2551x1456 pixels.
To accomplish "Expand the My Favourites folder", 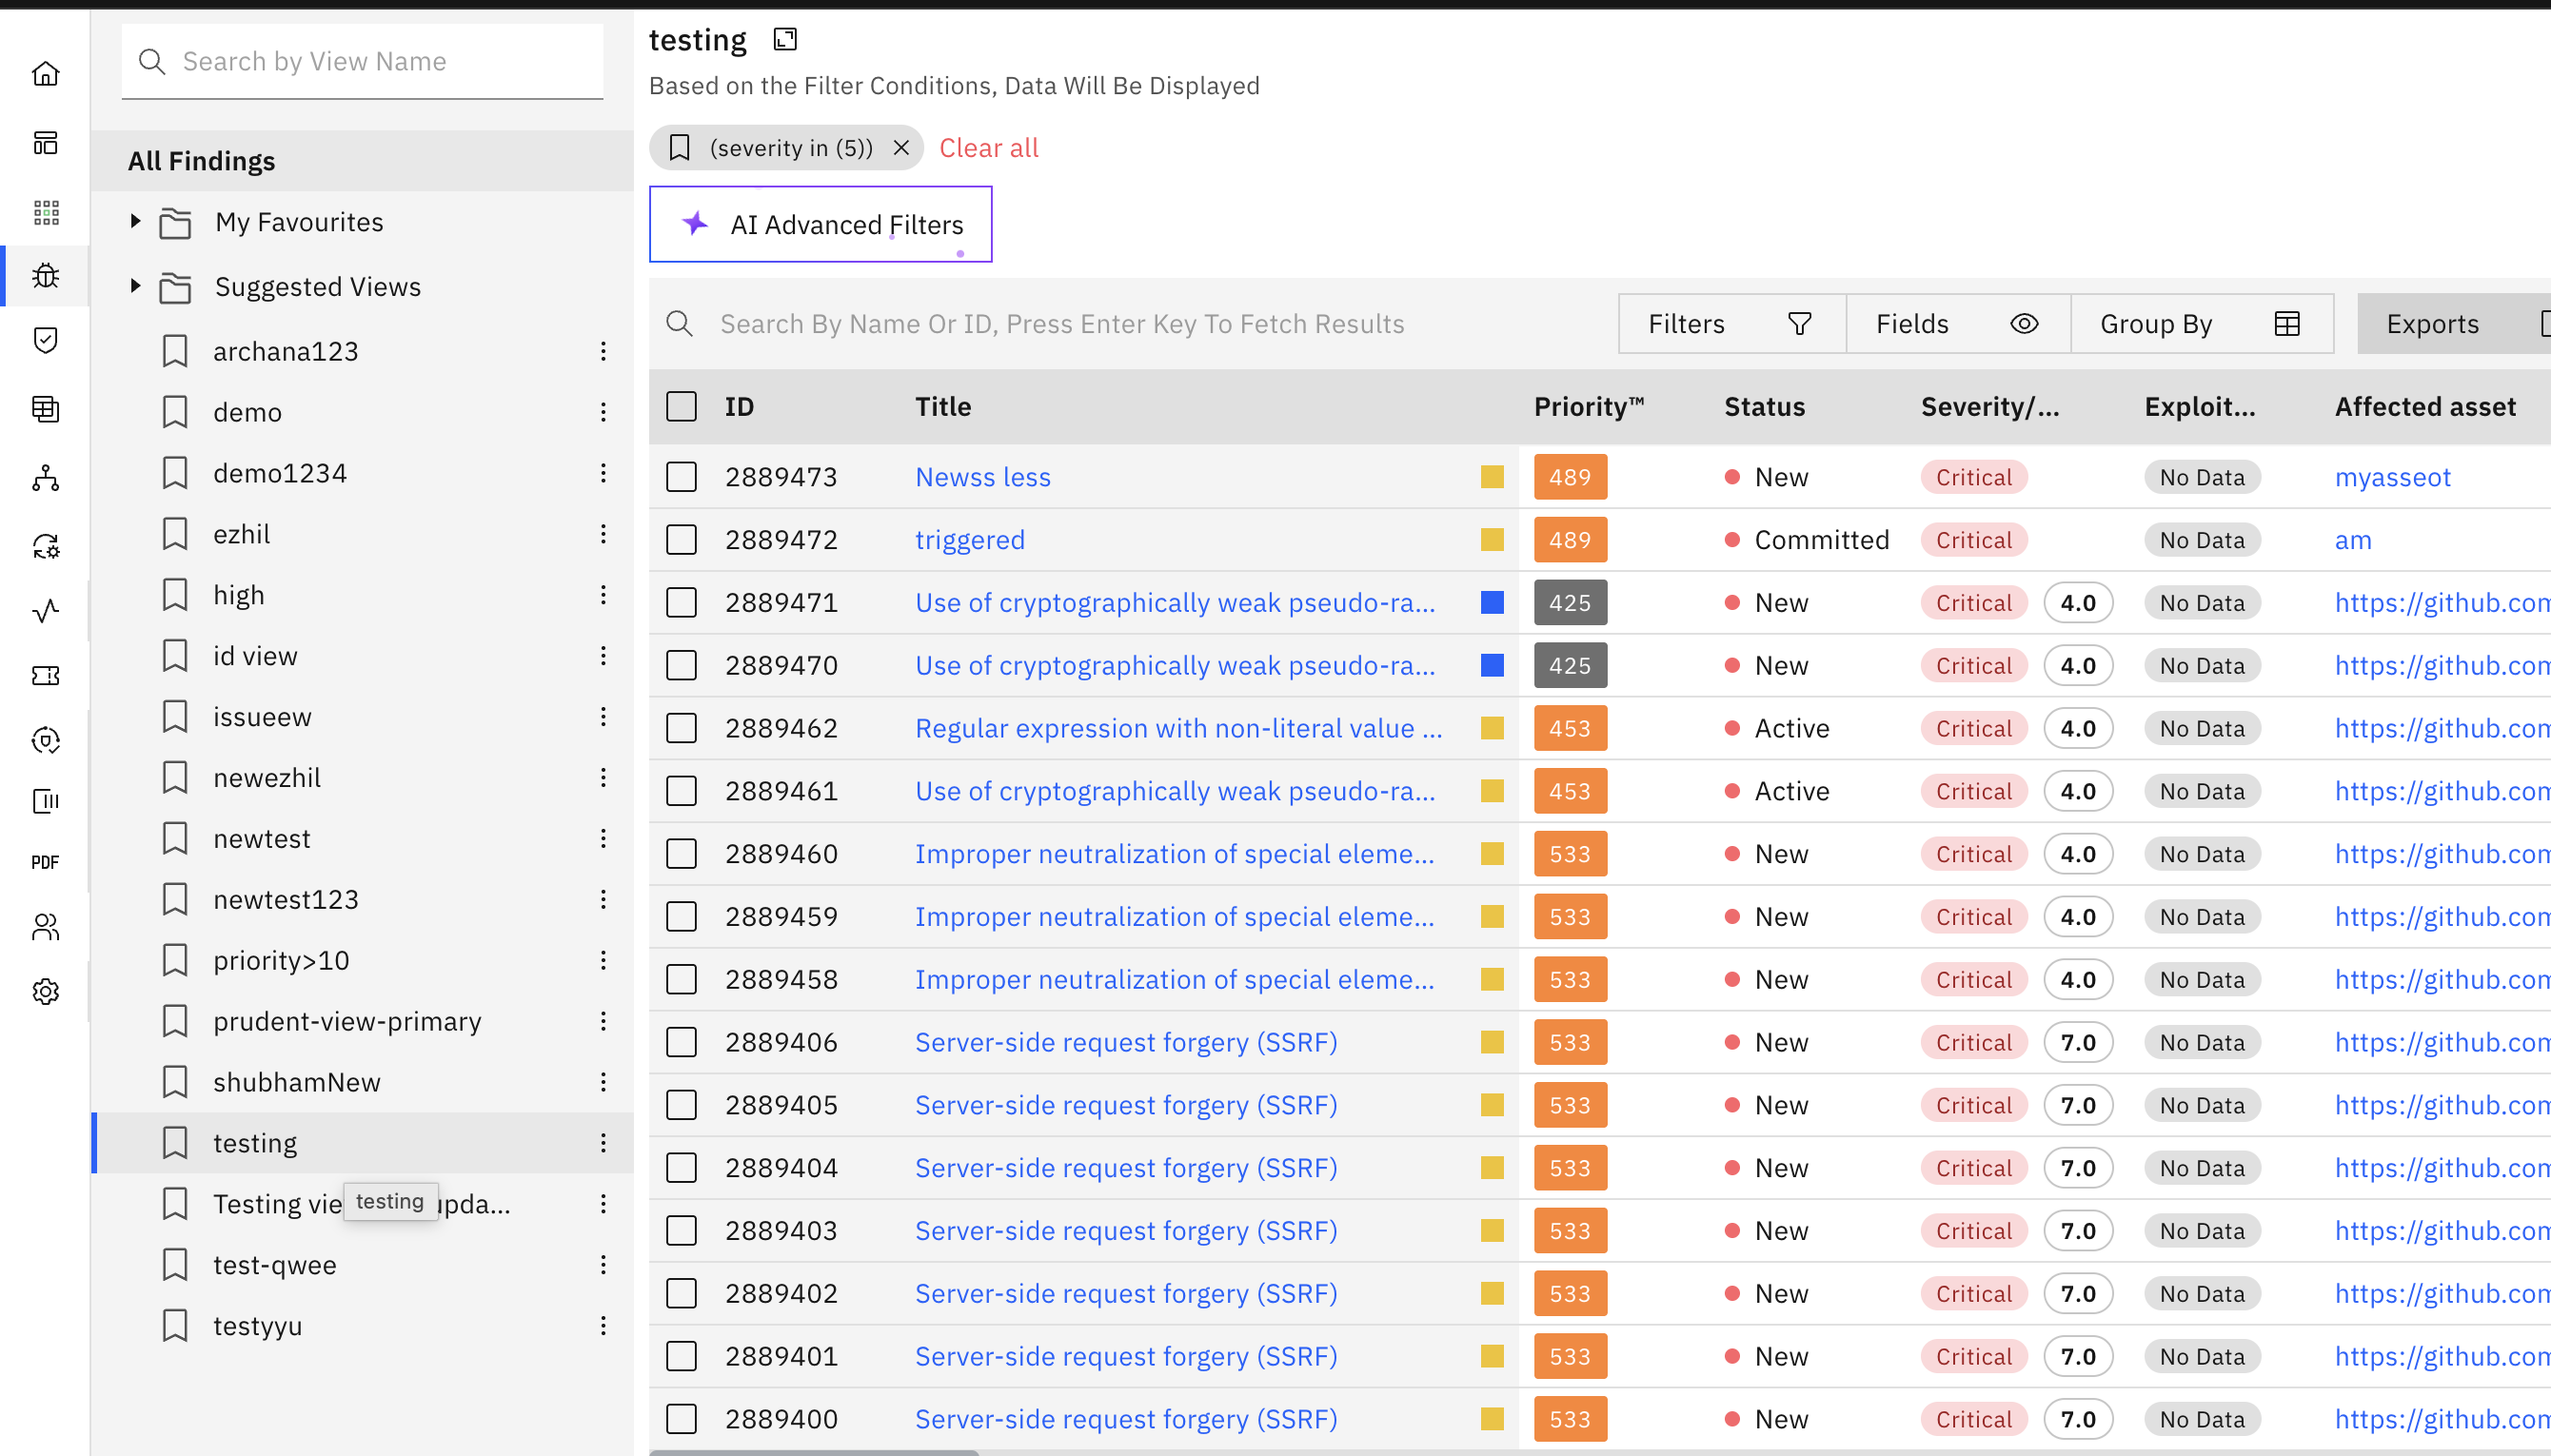I will pos(136,221).
